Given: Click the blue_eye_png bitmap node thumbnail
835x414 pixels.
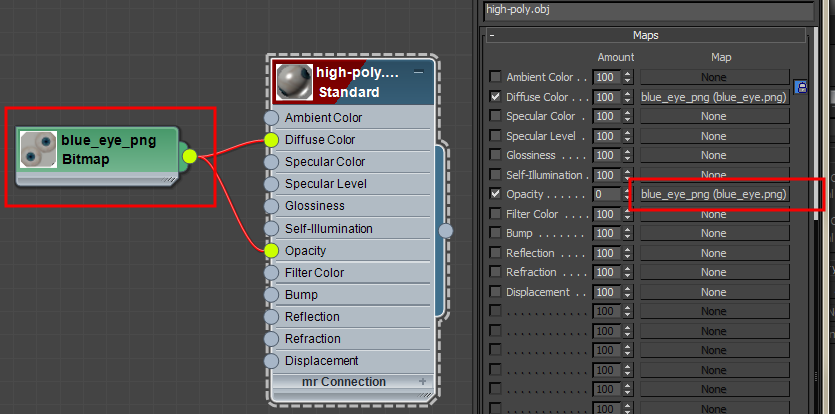Looking at the screenshot, I should pos(39,150).
